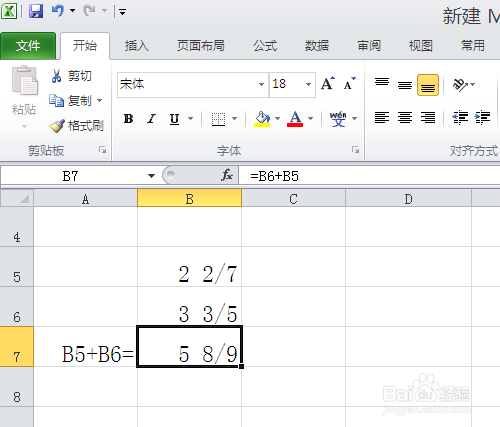Screen dimensions: 500x427
Task: Click the Excel application icon
Action: (9, 11)
